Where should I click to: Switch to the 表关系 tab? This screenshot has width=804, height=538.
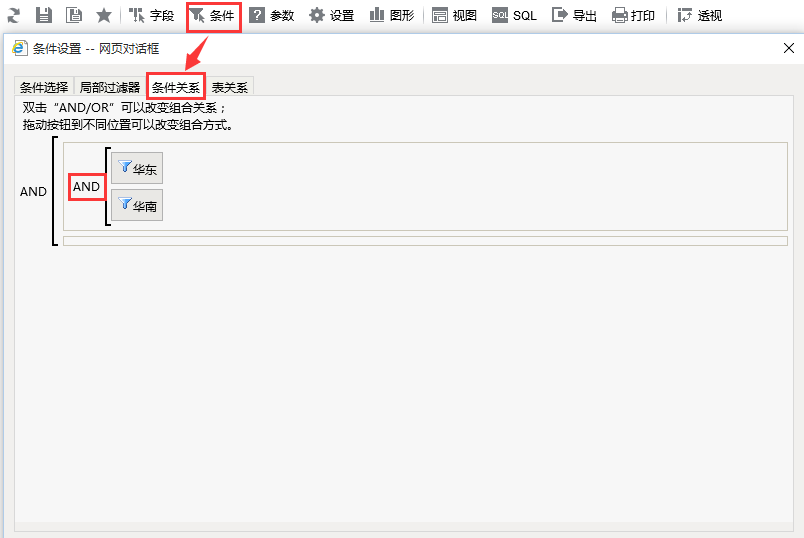click(x=230, y=87)
